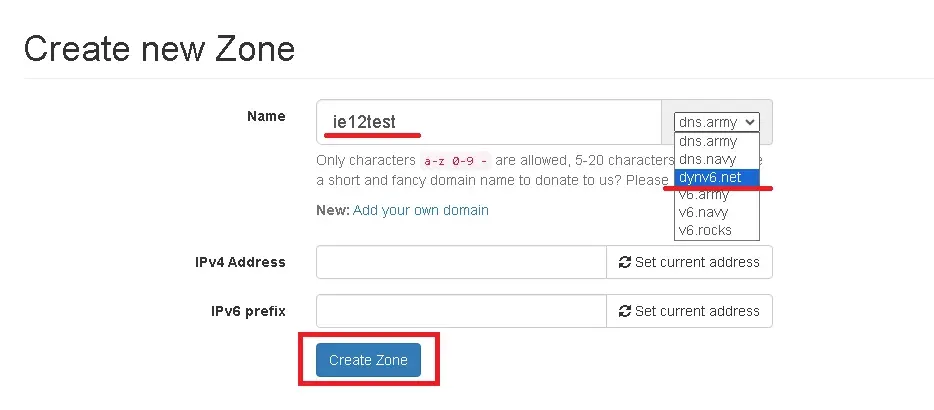The width and height of the screenshot is (934, 410).
Task: Click into the IPv6 prefix text box
Action: [461, 311]
